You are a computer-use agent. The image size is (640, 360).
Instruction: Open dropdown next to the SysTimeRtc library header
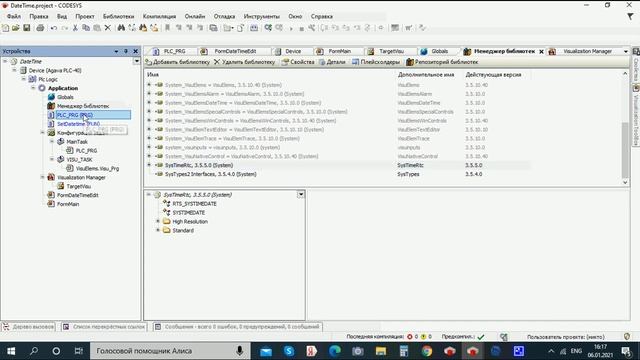301,195
